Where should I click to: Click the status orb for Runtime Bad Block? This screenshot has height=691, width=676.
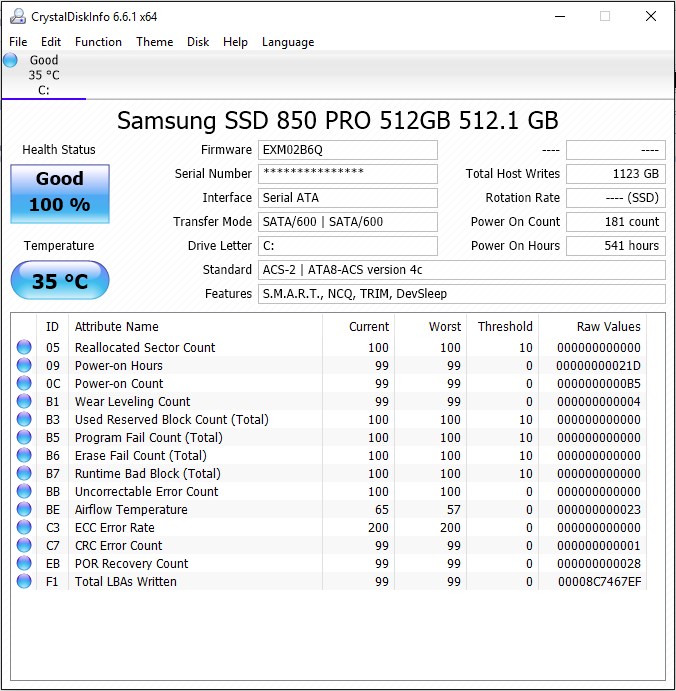(x=24, y=473)
